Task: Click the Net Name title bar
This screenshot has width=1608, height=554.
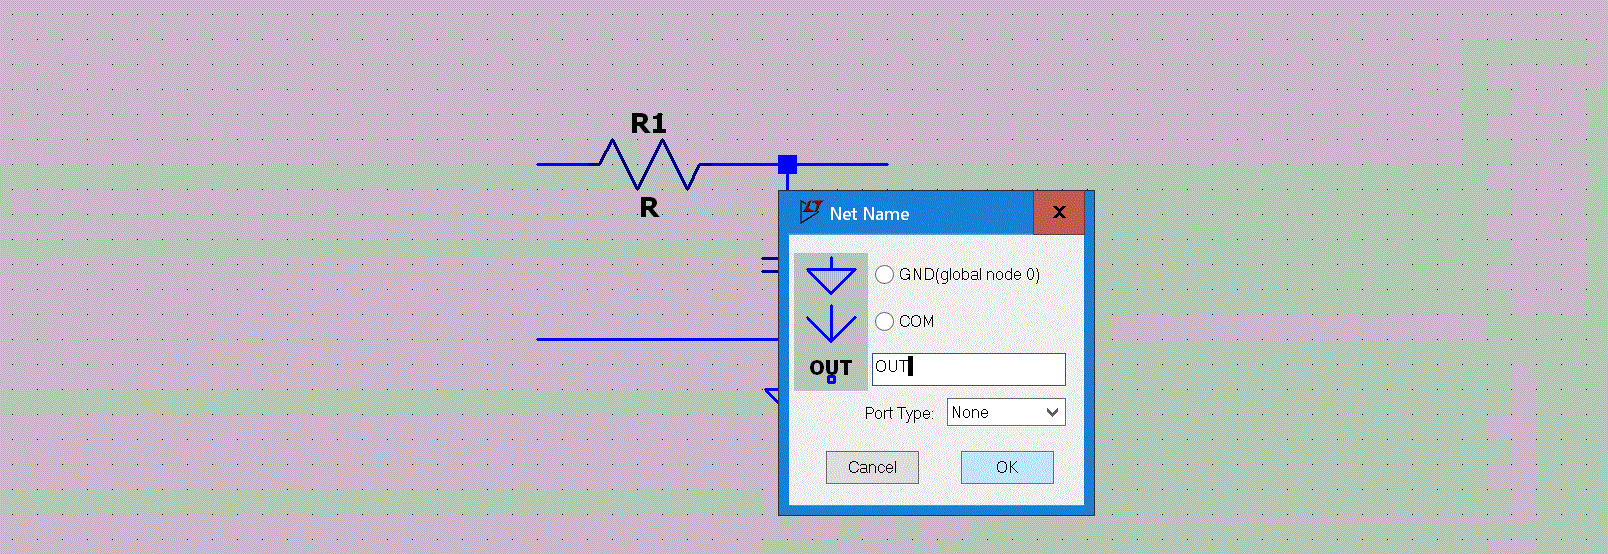Action: (x=930, y=213)
